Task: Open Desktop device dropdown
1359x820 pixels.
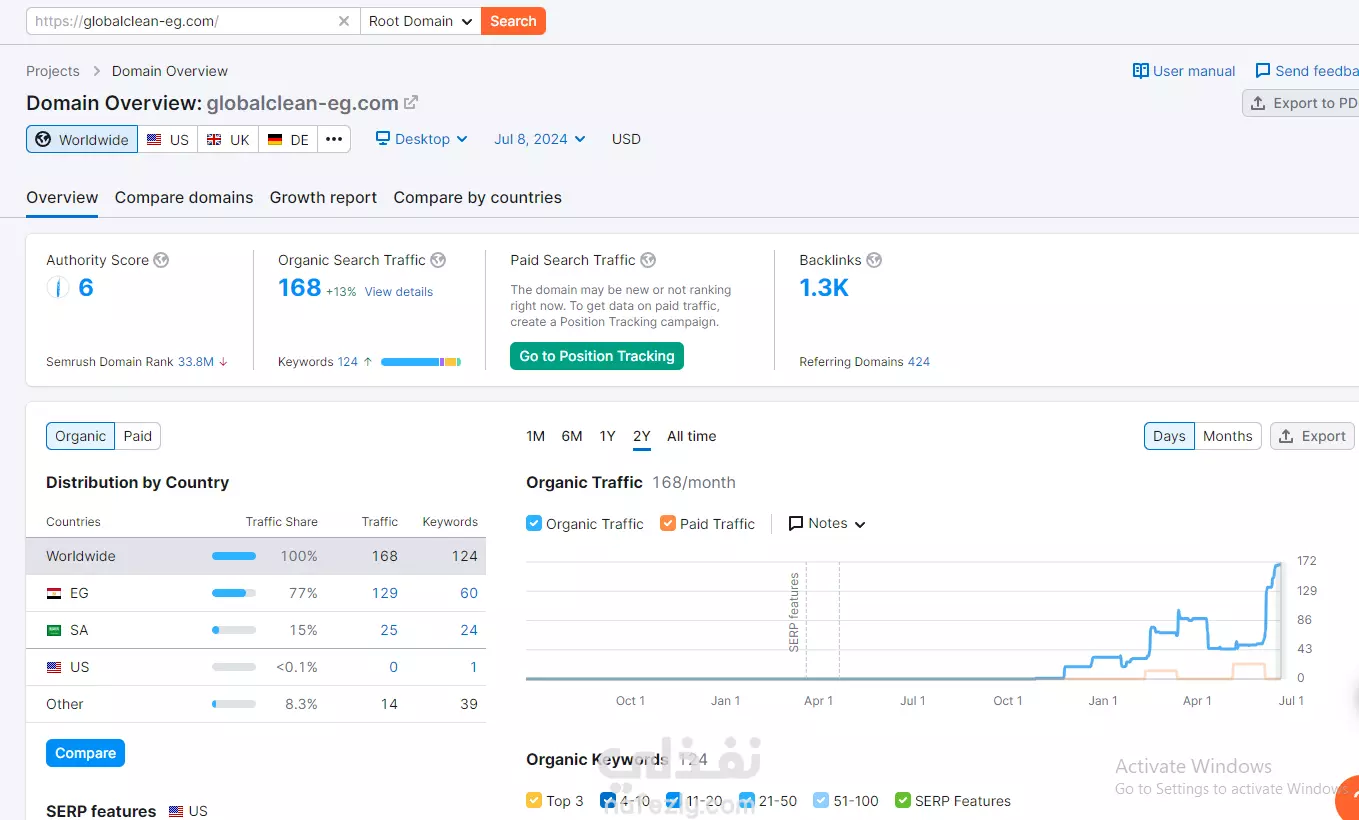Action: coord(422,139)
